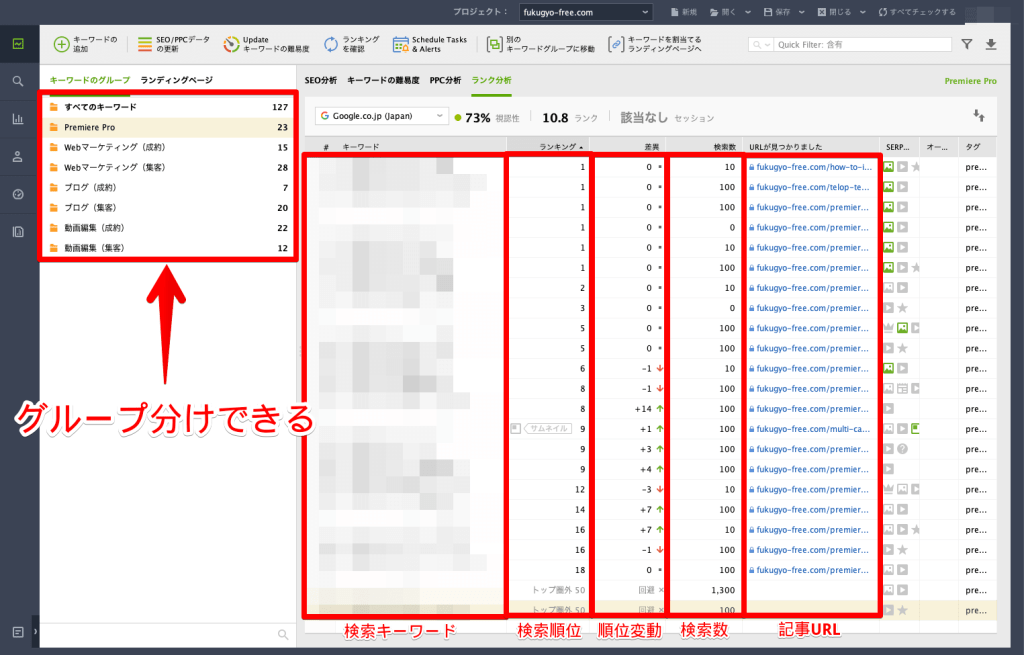
Task: Click the Quick Filter input field
Action: pos(862,44)
